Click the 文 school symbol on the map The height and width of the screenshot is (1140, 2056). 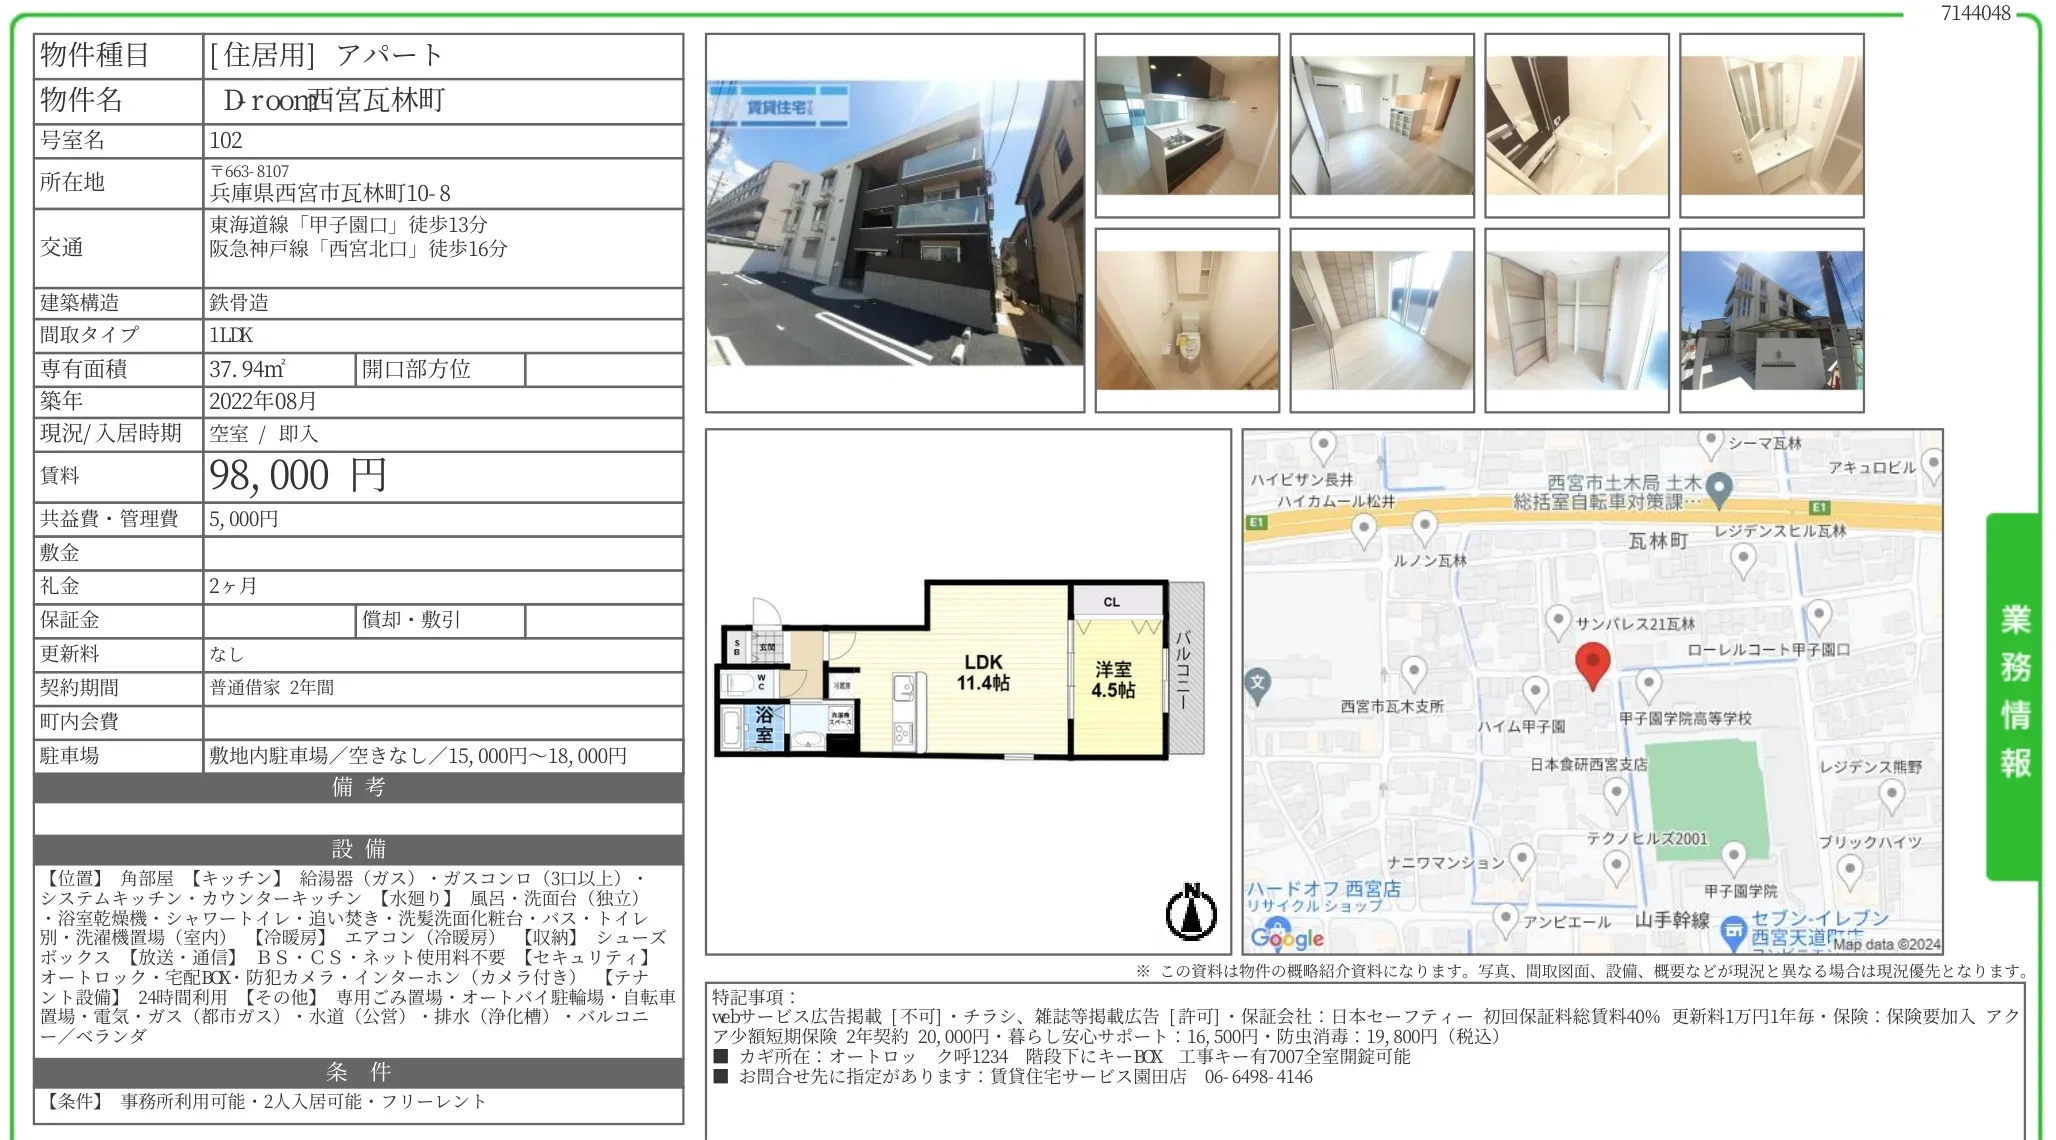(1259, 681)
